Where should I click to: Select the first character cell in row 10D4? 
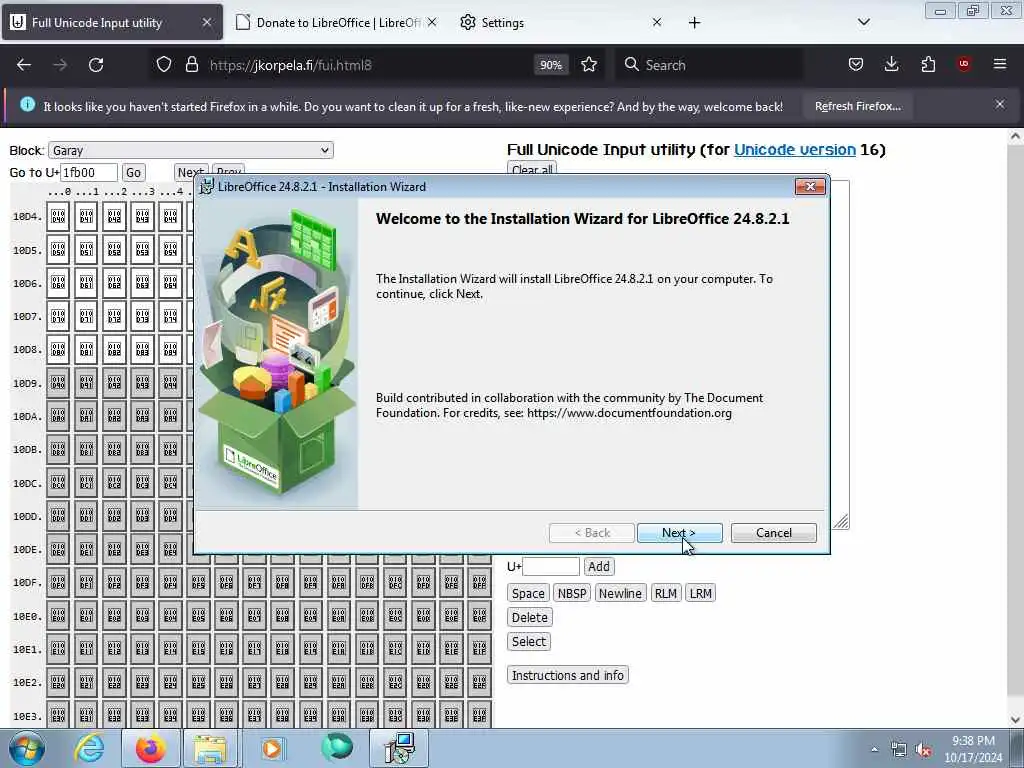tap(58, 216)
